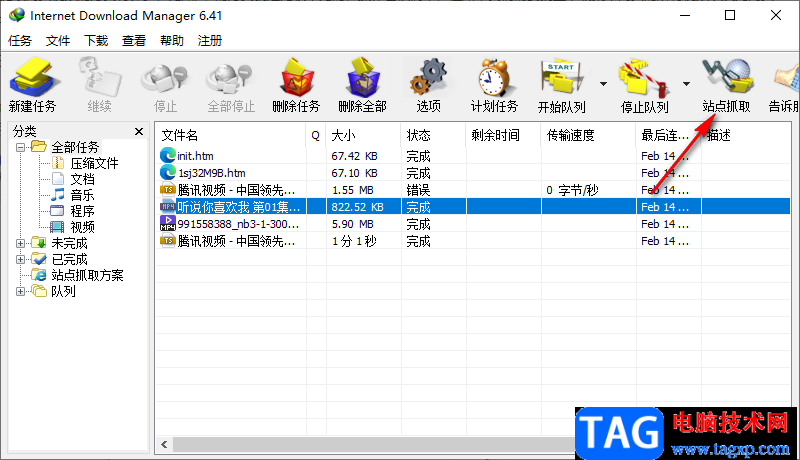Open the 帮助 menu
This screenshot has width=800, height=460.
[x=171, y=40]
